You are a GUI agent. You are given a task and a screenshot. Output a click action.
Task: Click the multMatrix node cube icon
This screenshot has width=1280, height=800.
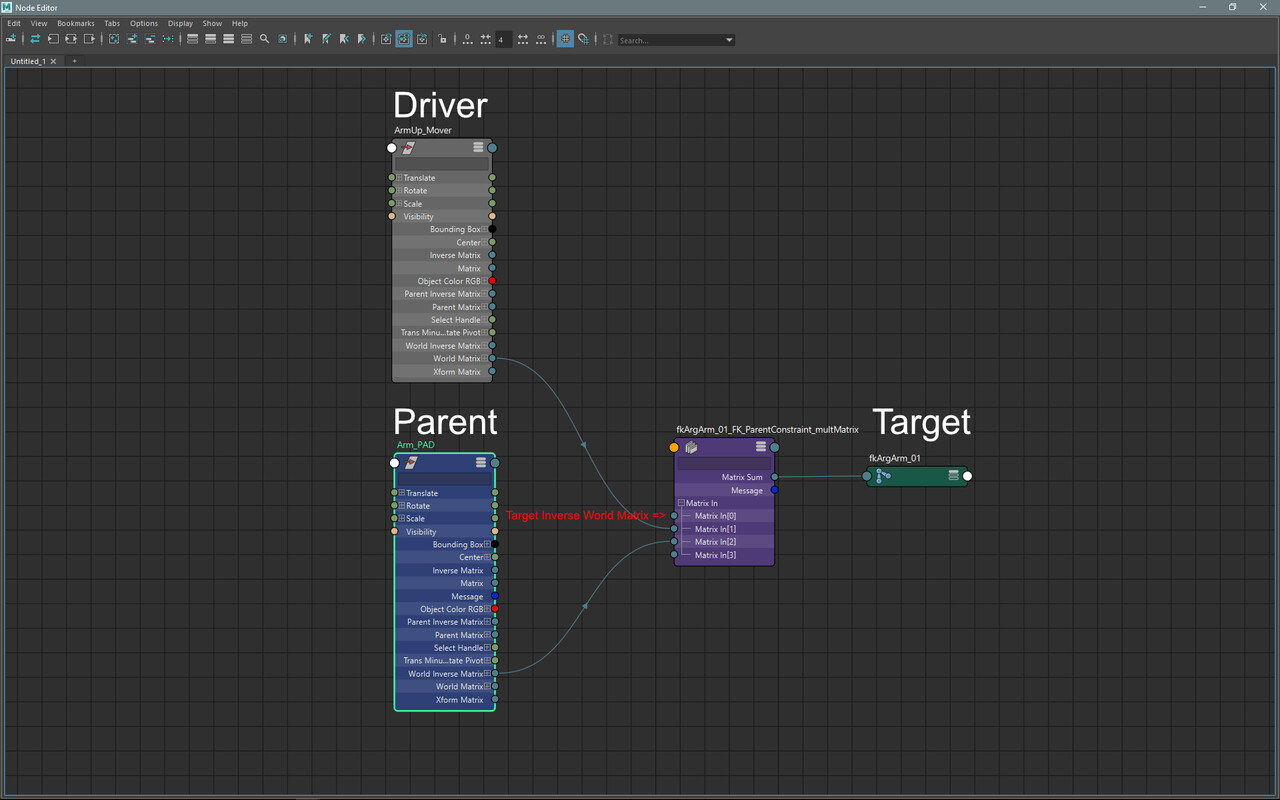point(691,447)
